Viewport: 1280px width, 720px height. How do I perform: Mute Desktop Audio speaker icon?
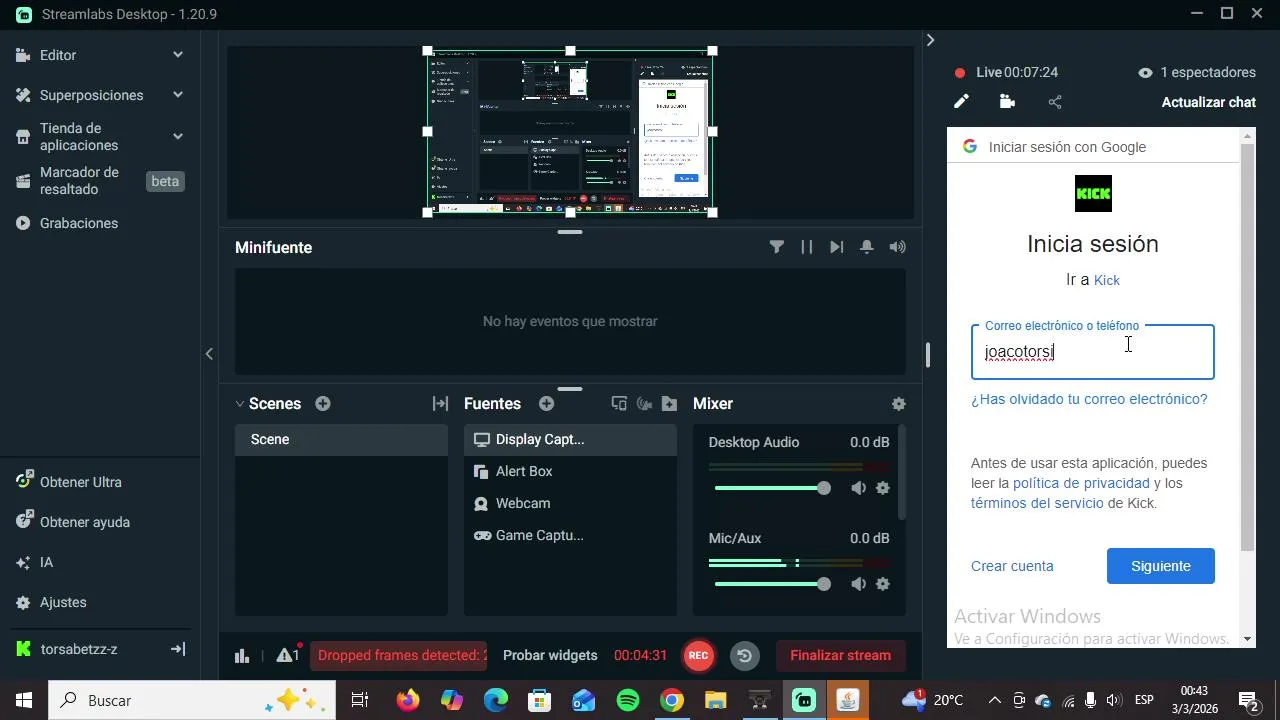858,488
